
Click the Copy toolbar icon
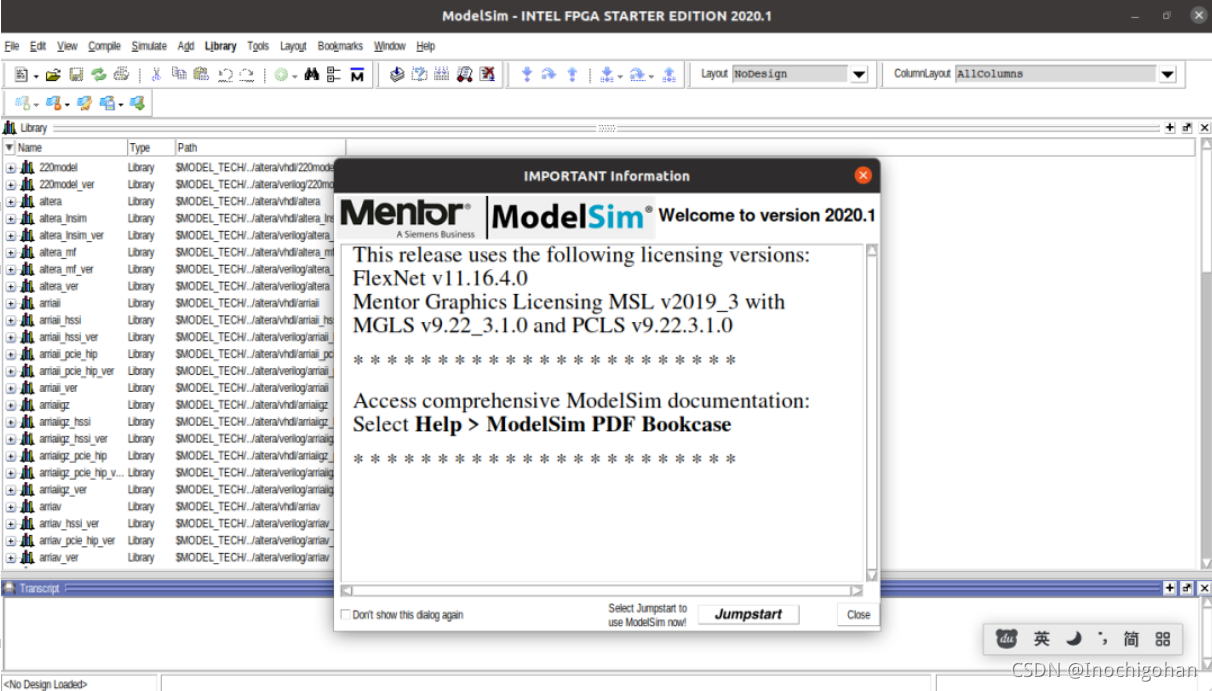click(178, 74)
